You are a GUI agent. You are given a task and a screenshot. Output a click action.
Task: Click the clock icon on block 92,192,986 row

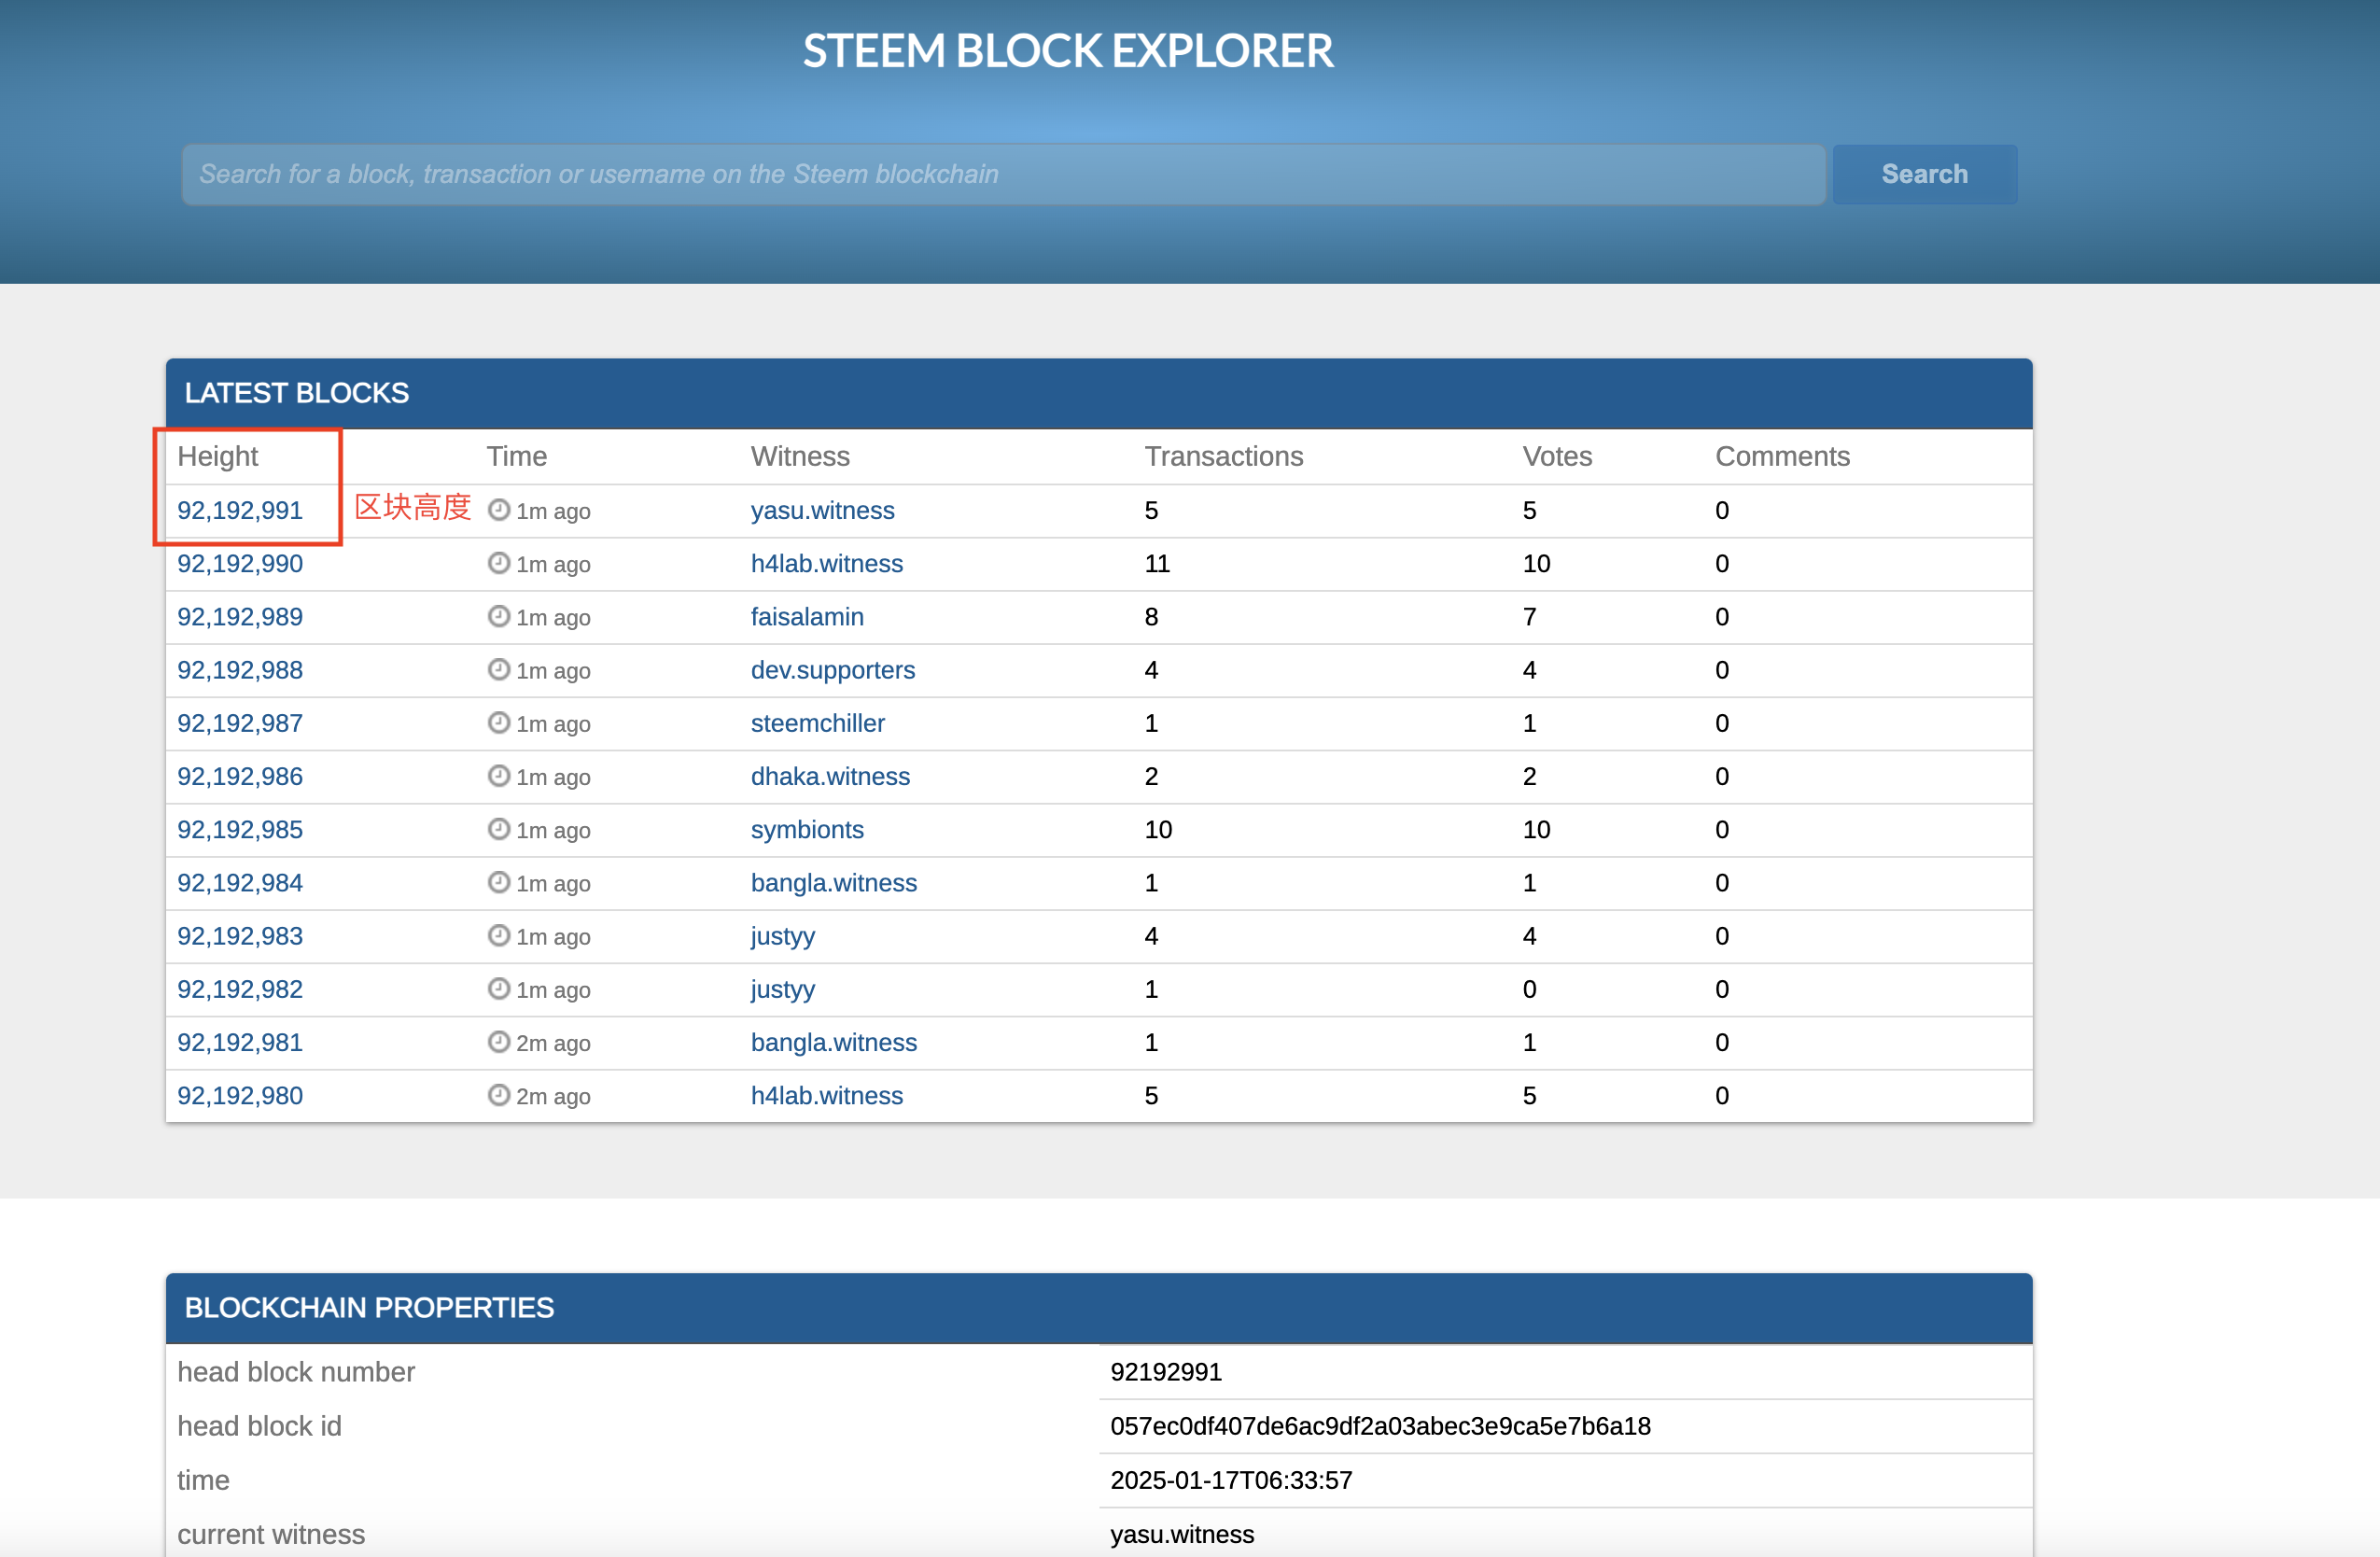tap(499, 775)
